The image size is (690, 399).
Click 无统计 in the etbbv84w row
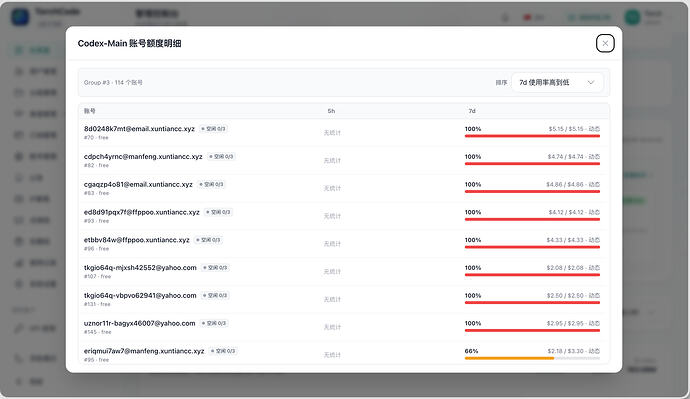[332, 243]
